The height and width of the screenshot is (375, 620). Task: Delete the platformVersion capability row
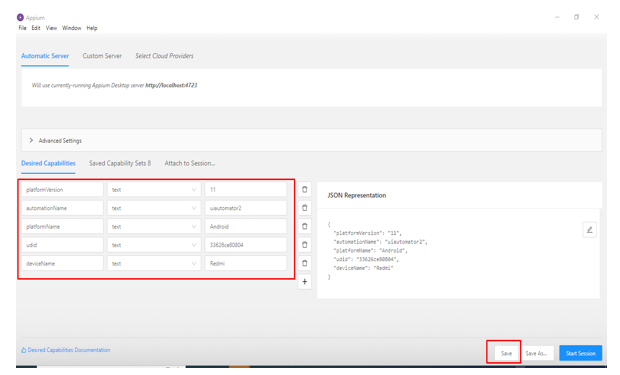[x=304, y=189]
